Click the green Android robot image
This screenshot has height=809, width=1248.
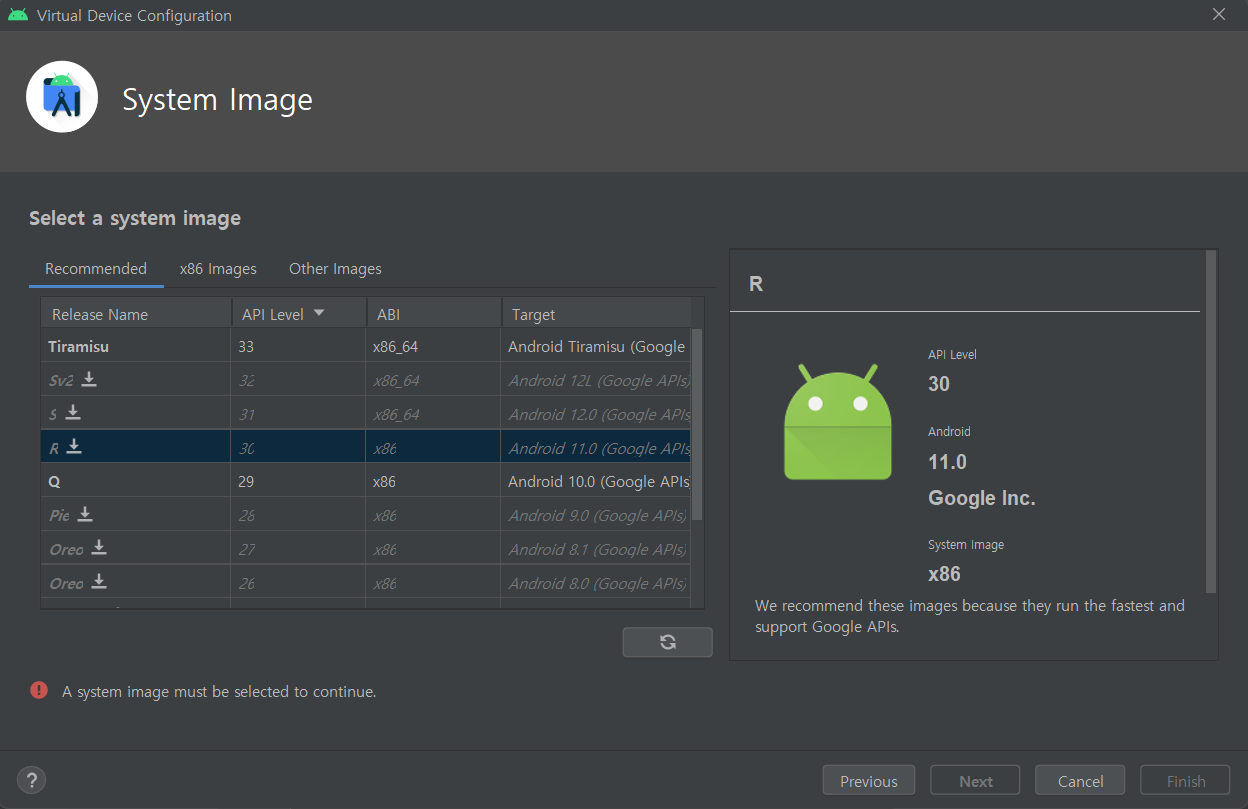838,422
